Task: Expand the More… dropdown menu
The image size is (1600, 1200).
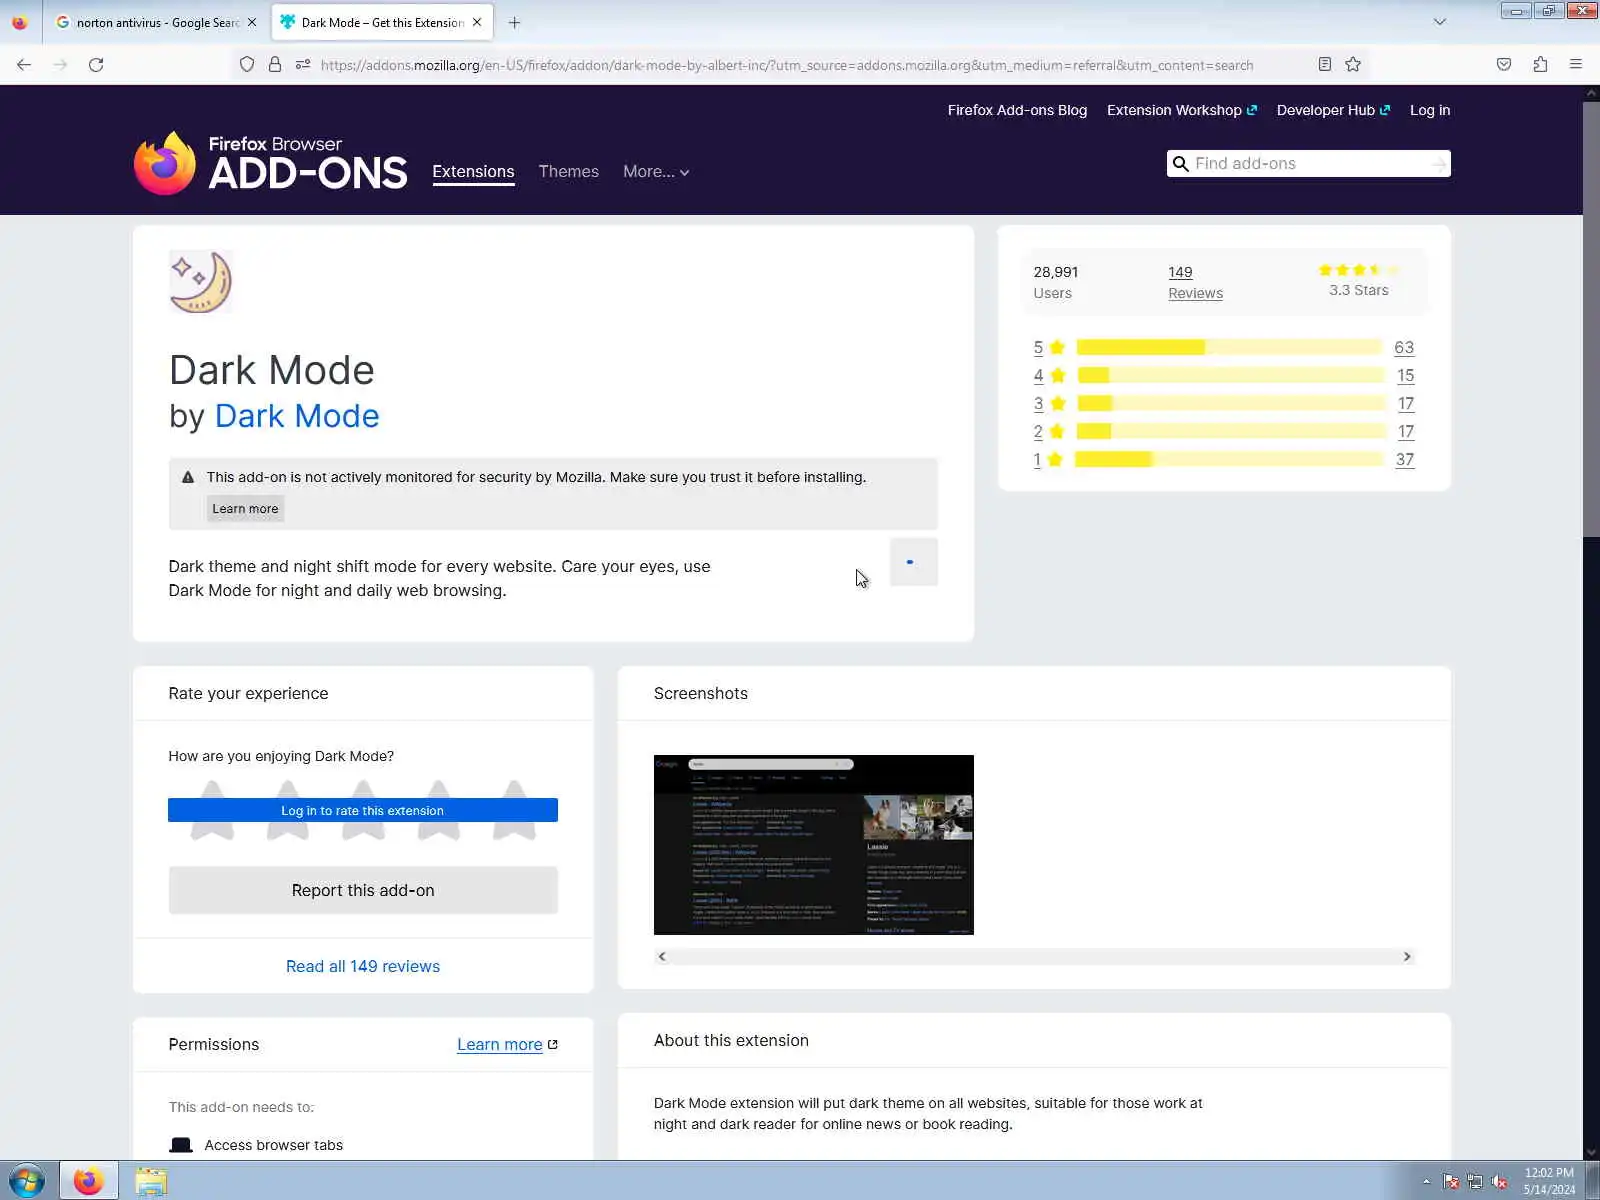Action: click(x=656, y=172)
